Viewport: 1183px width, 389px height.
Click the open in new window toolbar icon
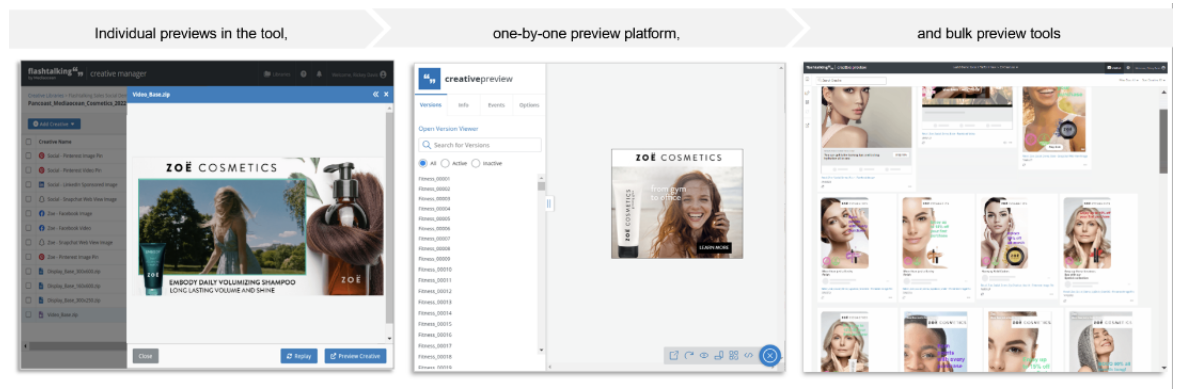pos(674,355)
